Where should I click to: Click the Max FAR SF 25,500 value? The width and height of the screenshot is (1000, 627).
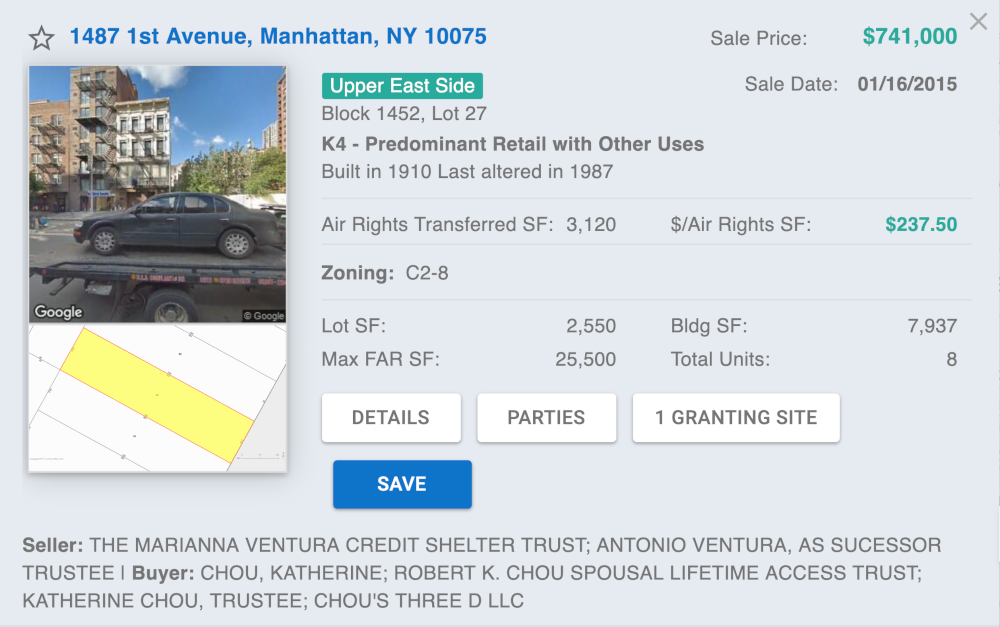click(585, 359)
